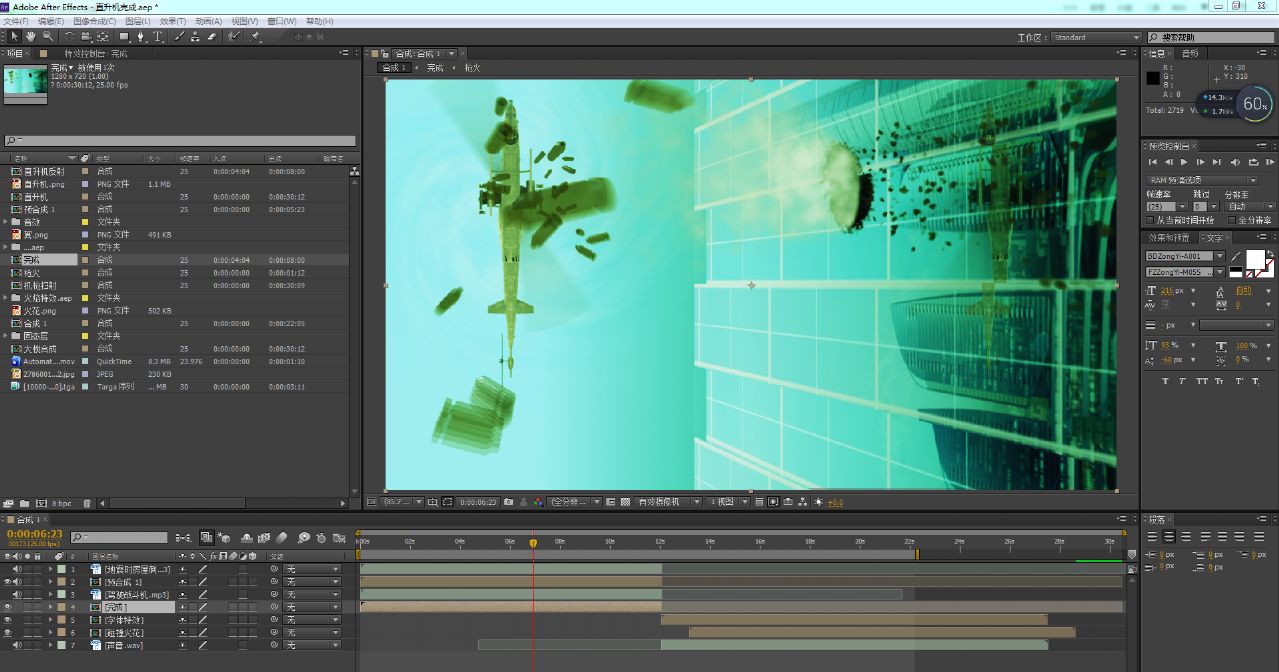The height and width of the screenshot is (672, 1279).
Task: Expand layer 1 properties triangle
Action: click(51, 569)
